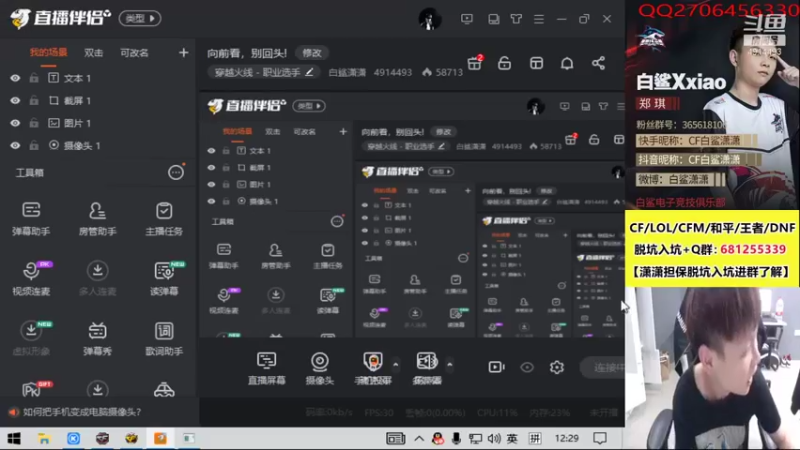The width and height of the screenshot is (800, 450).
Task: Download the 多人连麦 tool
Action: coord(97,279)
